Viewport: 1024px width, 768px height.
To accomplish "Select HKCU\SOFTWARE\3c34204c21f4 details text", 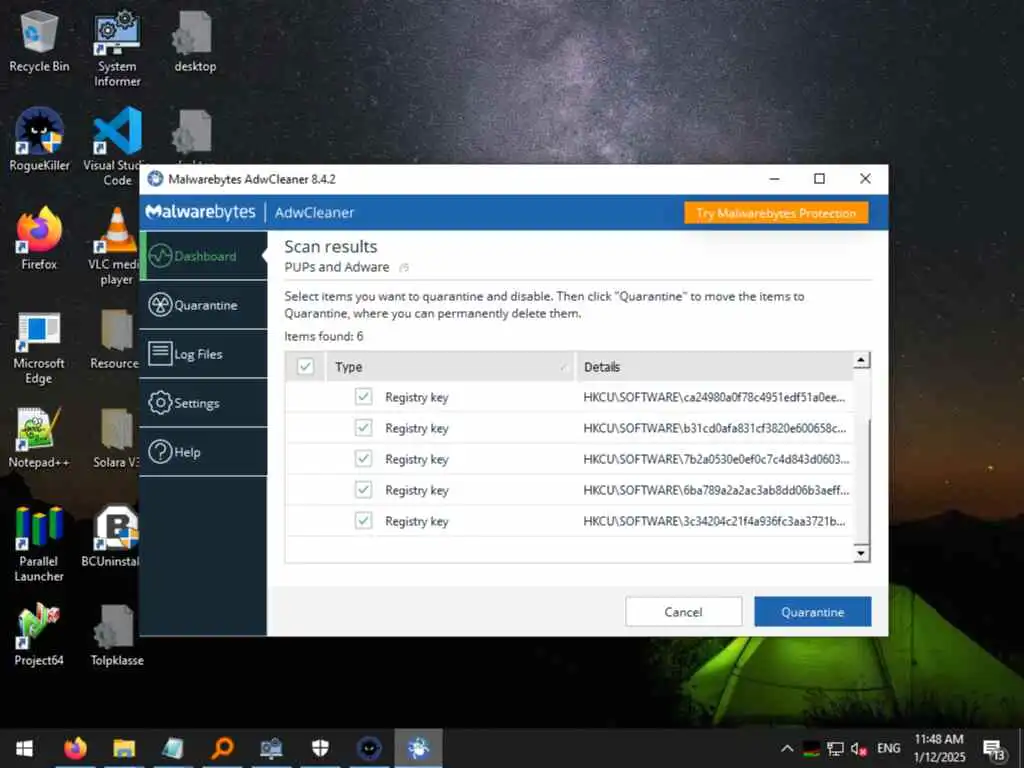I will [714, 521].
